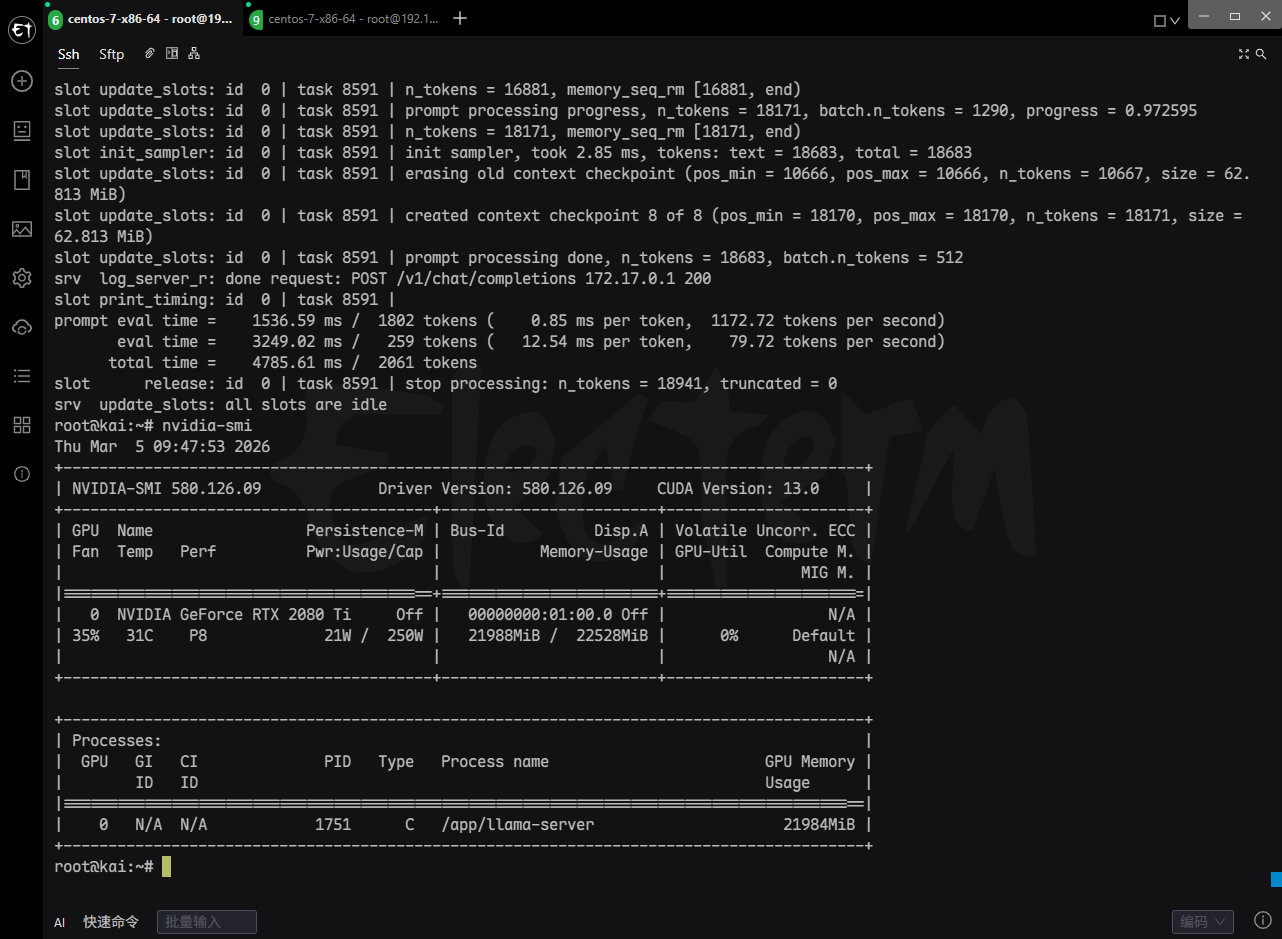Screen dimensions: 1282x939
Task: Click the 快速命令 quick commands button
Action: coord(110,922)
